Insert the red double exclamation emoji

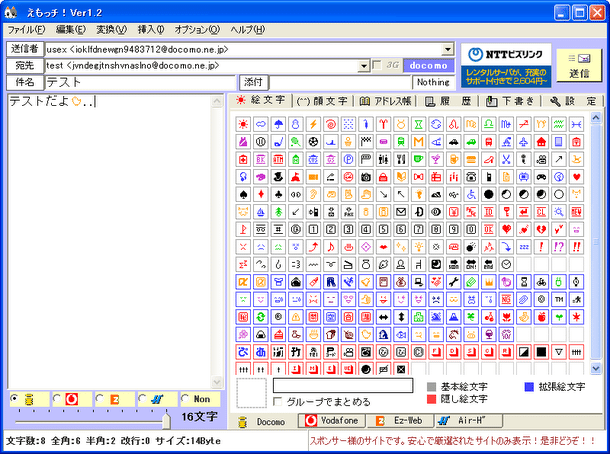coord(576,247)
